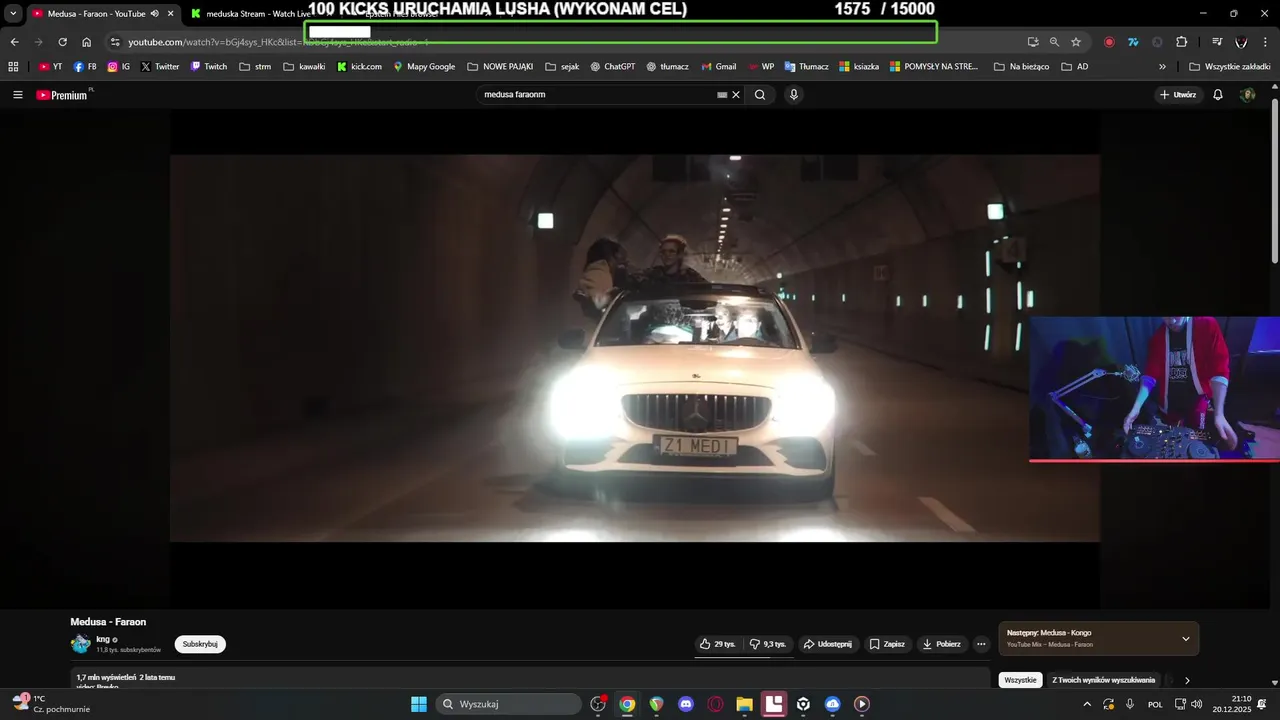
Task: Open the Wszystkie zakładki folder
Action: [1229, 67]
